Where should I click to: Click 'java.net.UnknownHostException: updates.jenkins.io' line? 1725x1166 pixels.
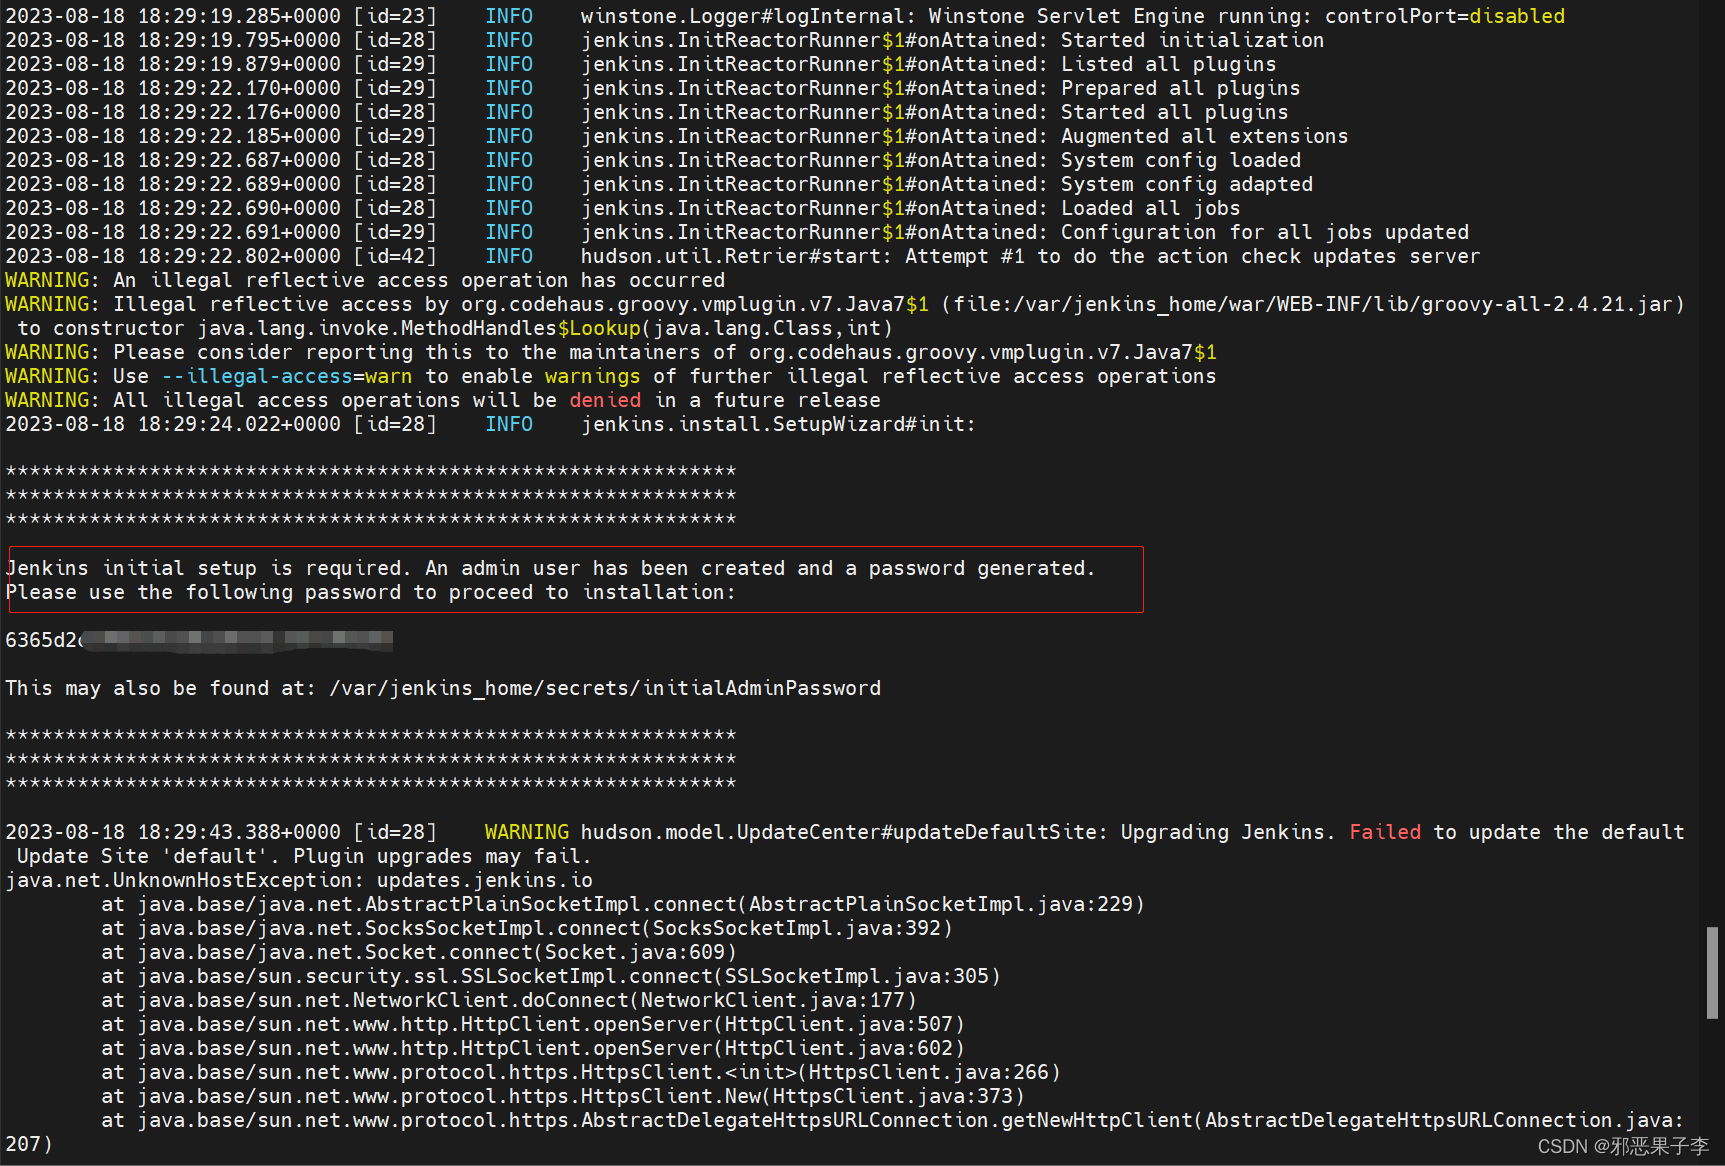pyautogui.click(x=299, y=880)
